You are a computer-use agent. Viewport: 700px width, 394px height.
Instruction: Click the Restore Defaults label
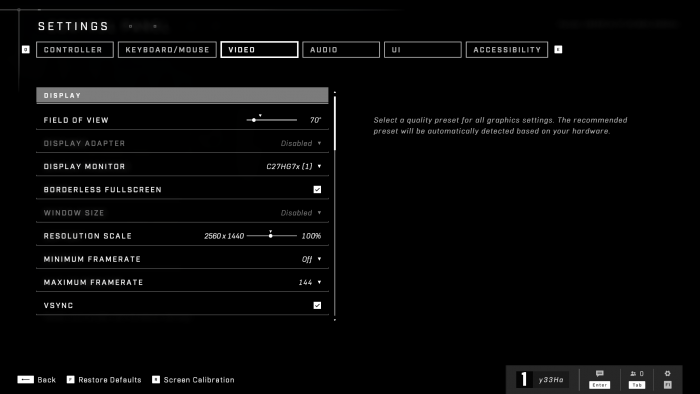(110, 380)
